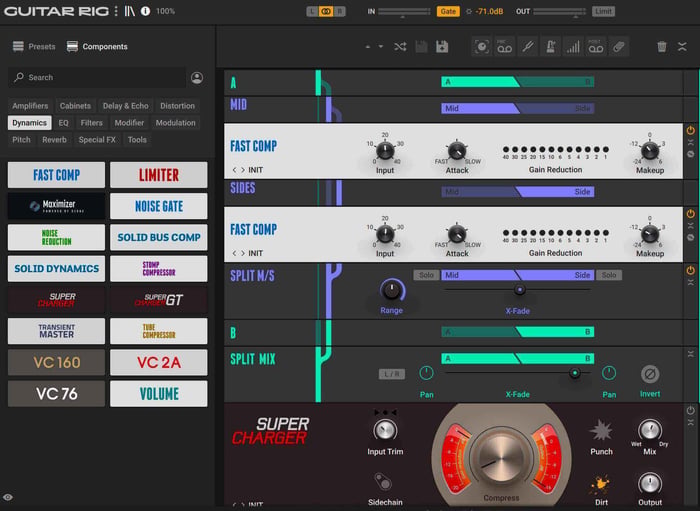
Task: Select the Dynamics category
Action: click(29, 123)
